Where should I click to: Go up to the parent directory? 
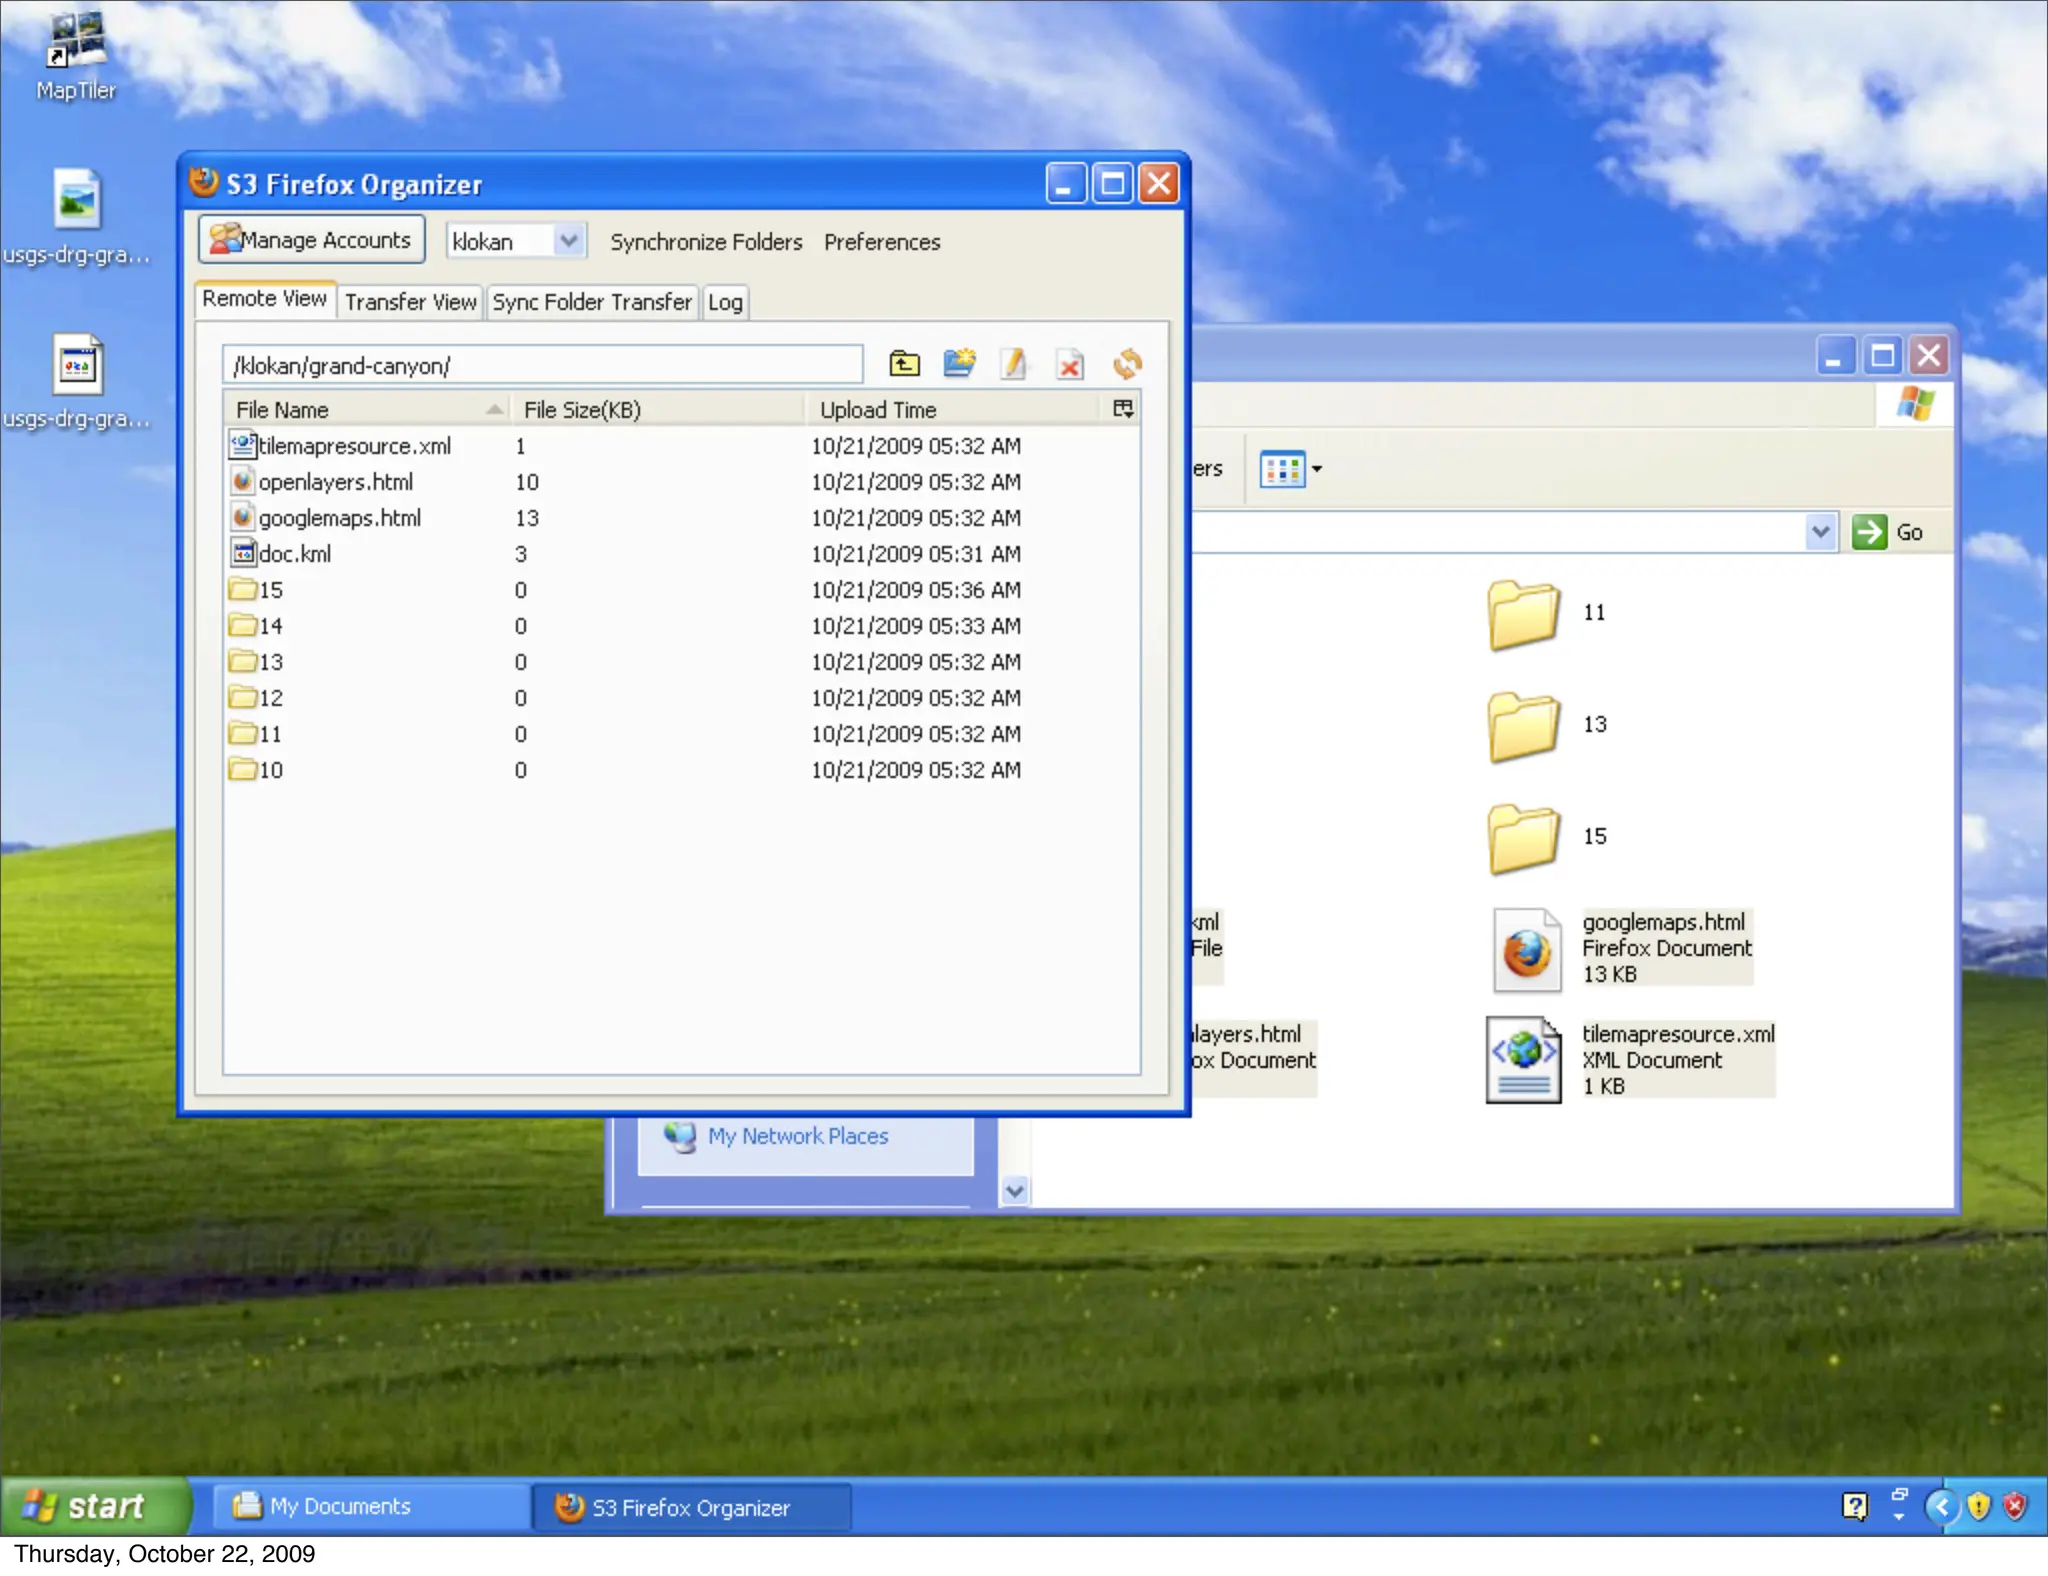904,364
